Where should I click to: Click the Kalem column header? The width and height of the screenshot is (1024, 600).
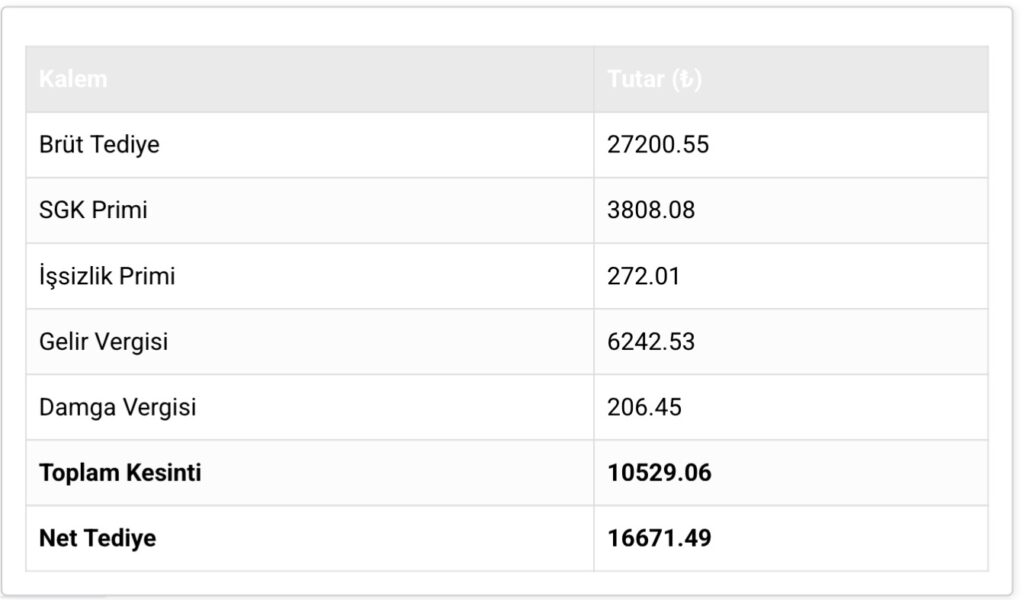pos(73,79)
